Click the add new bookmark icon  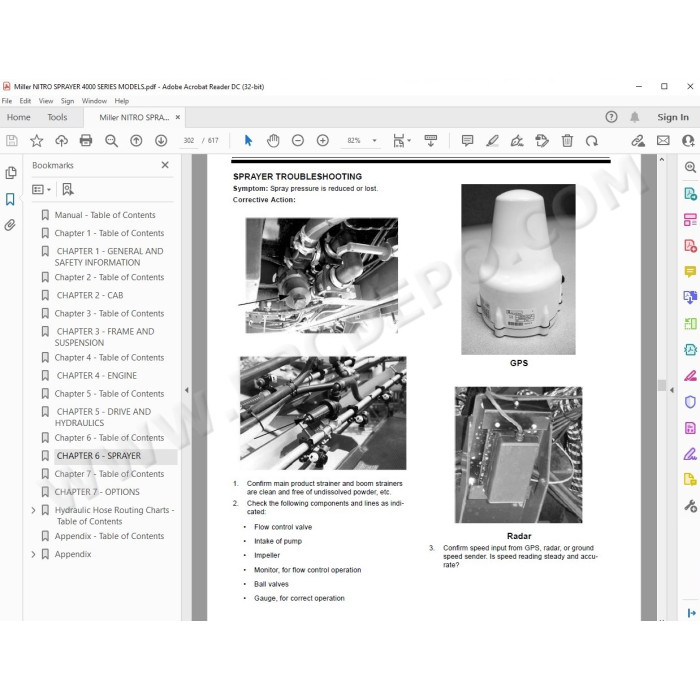coord(68,189)
